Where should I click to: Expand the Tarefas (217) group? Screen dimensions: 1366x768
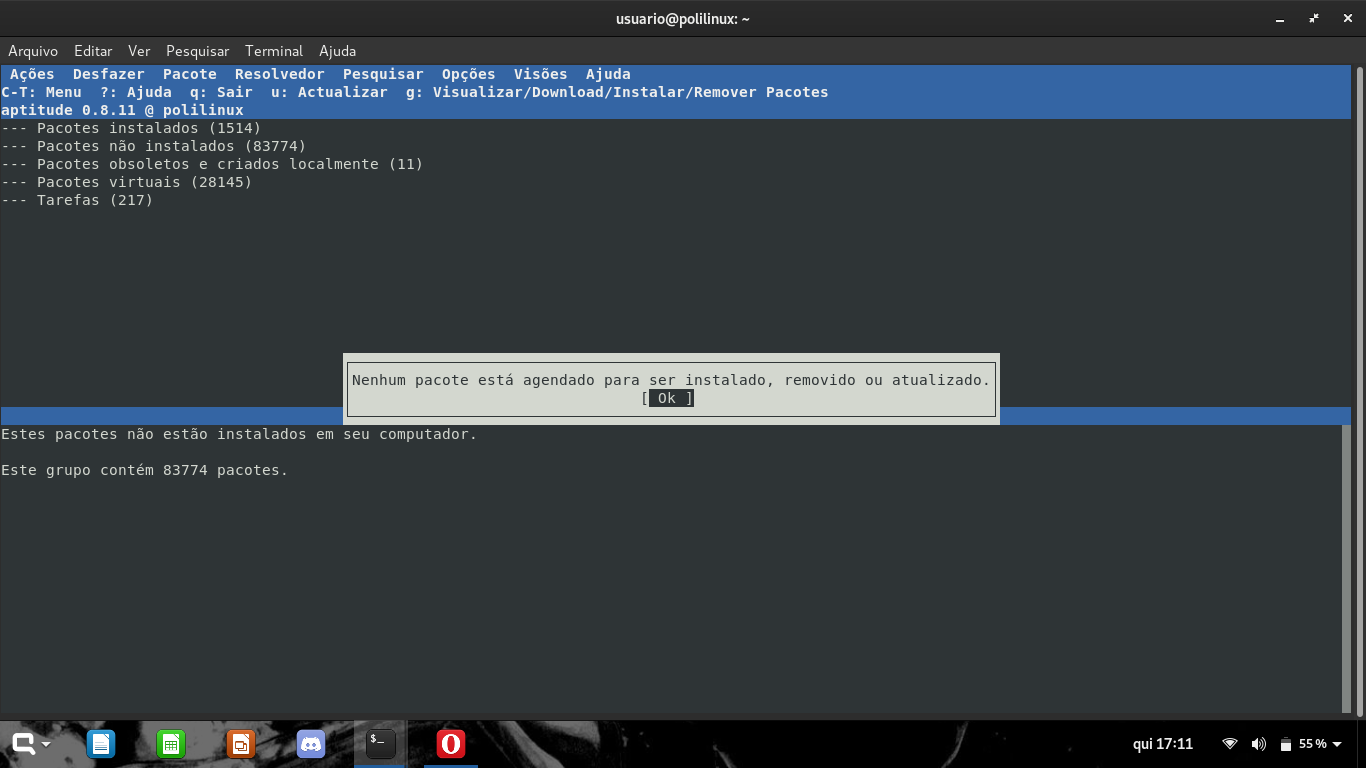[x=77, y=200]
